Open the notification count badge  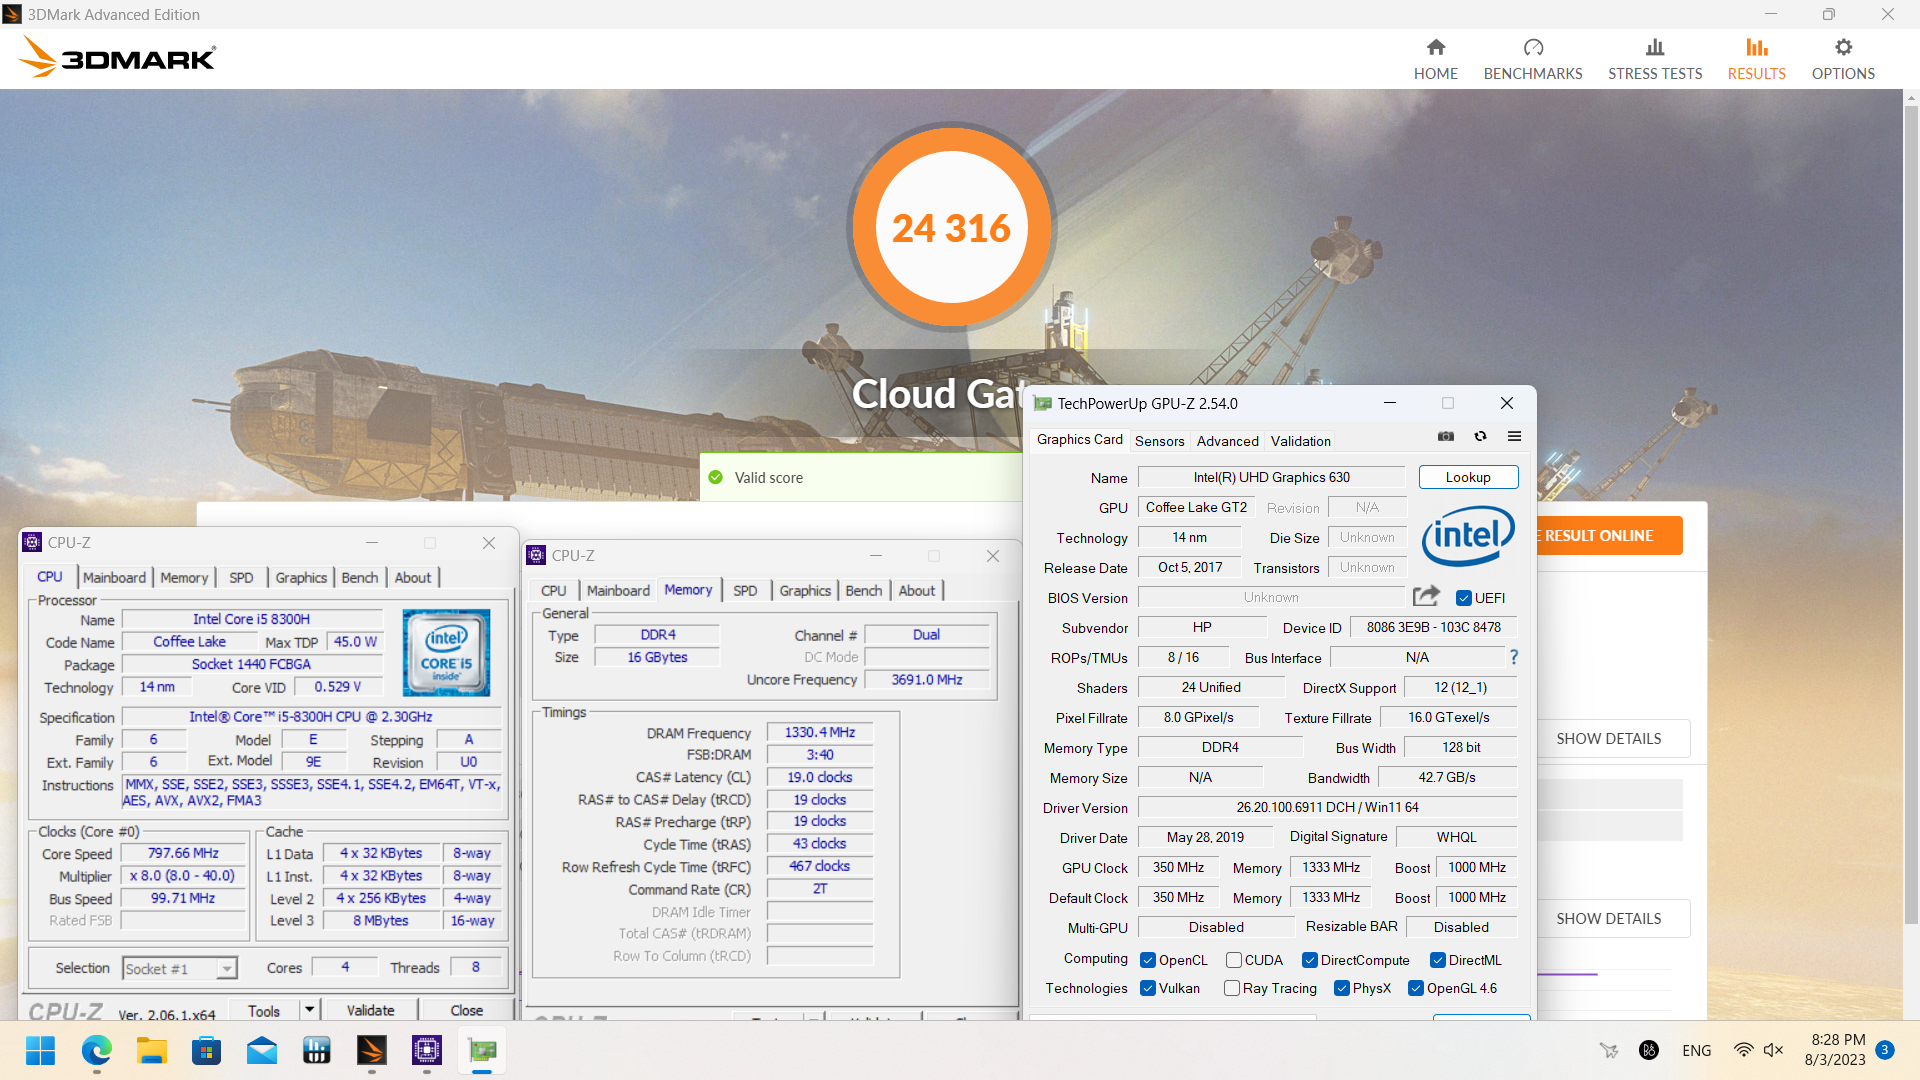(x=1885, y=1050)
